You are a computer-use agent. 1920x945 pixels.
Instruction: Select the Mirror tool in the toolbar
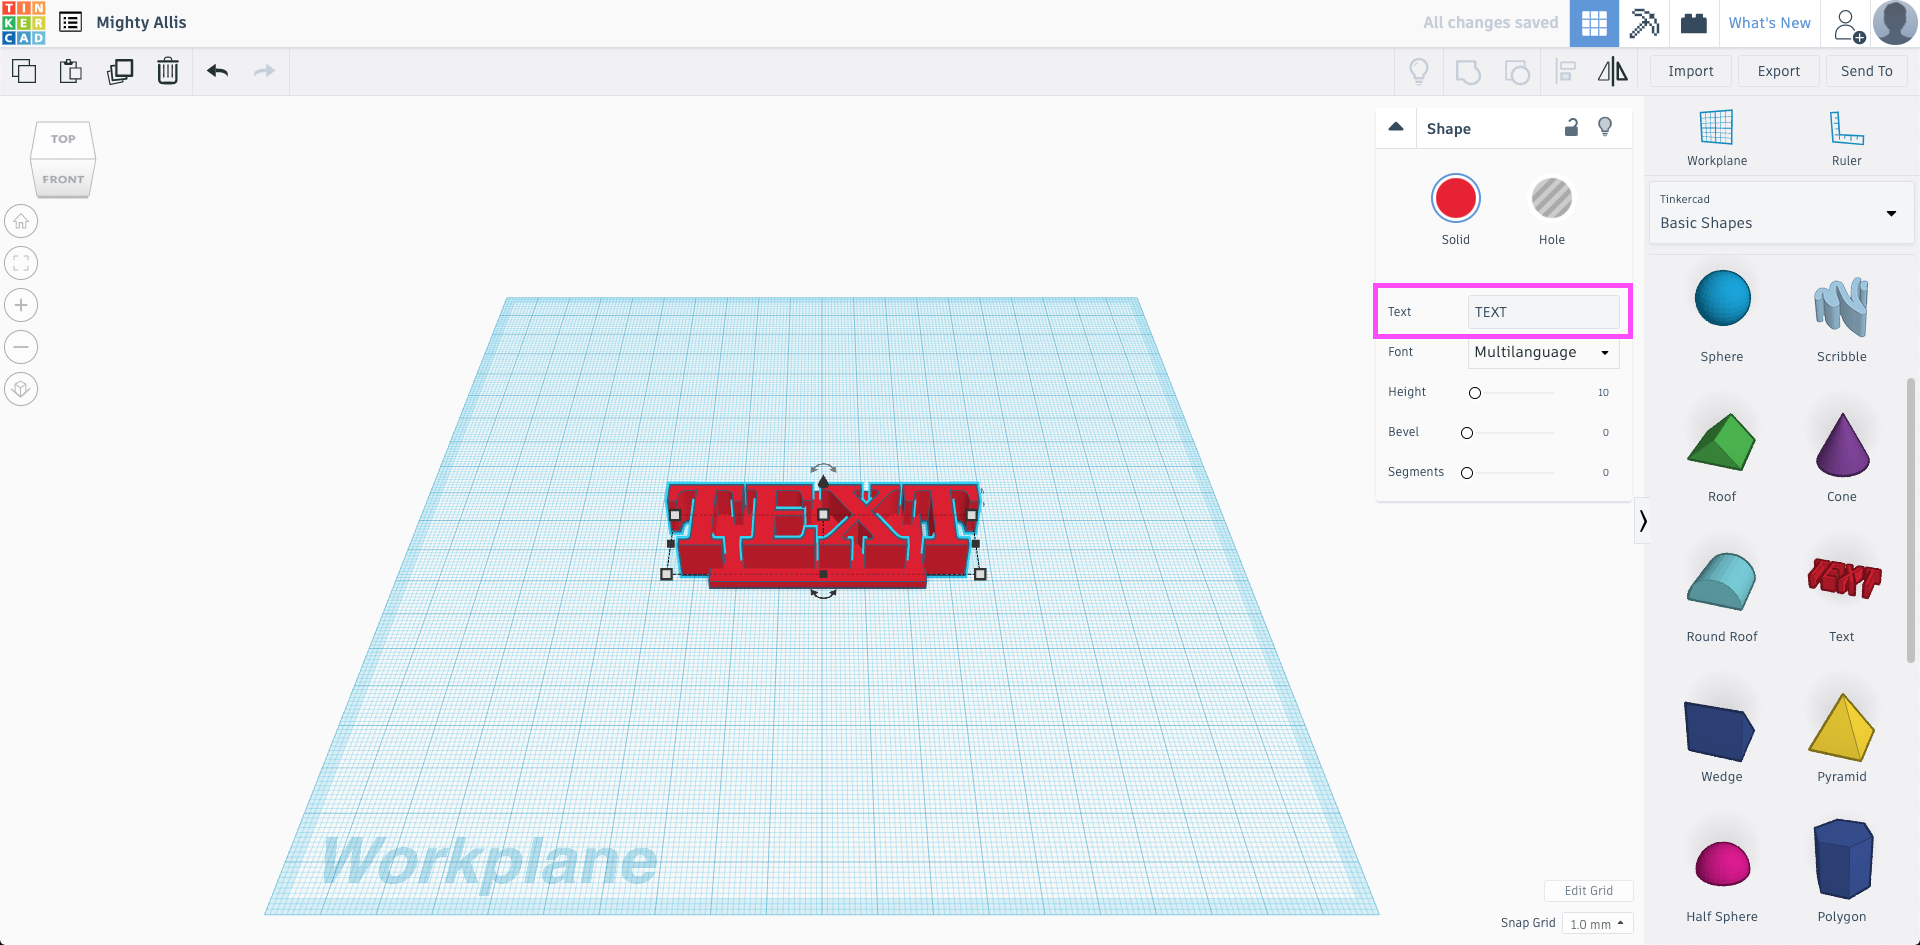click(x=1611, y=71)
